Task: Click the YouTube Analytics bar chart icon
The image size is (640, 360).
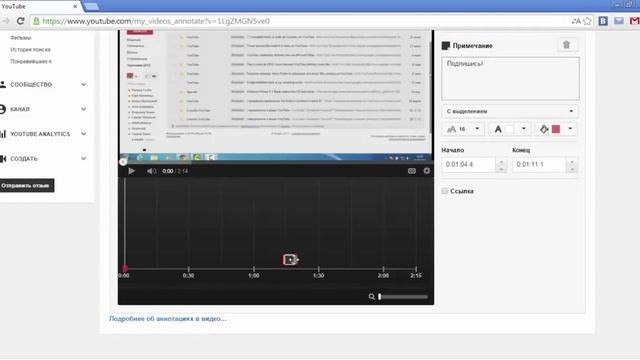Action: tap(3, 134)
